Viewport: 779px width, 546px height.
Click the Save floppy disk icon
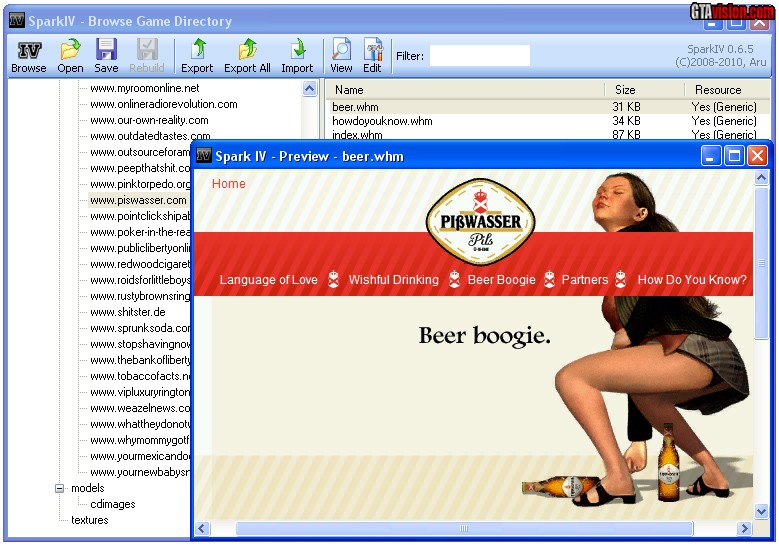pyautogui.click(x=106, y=51)
